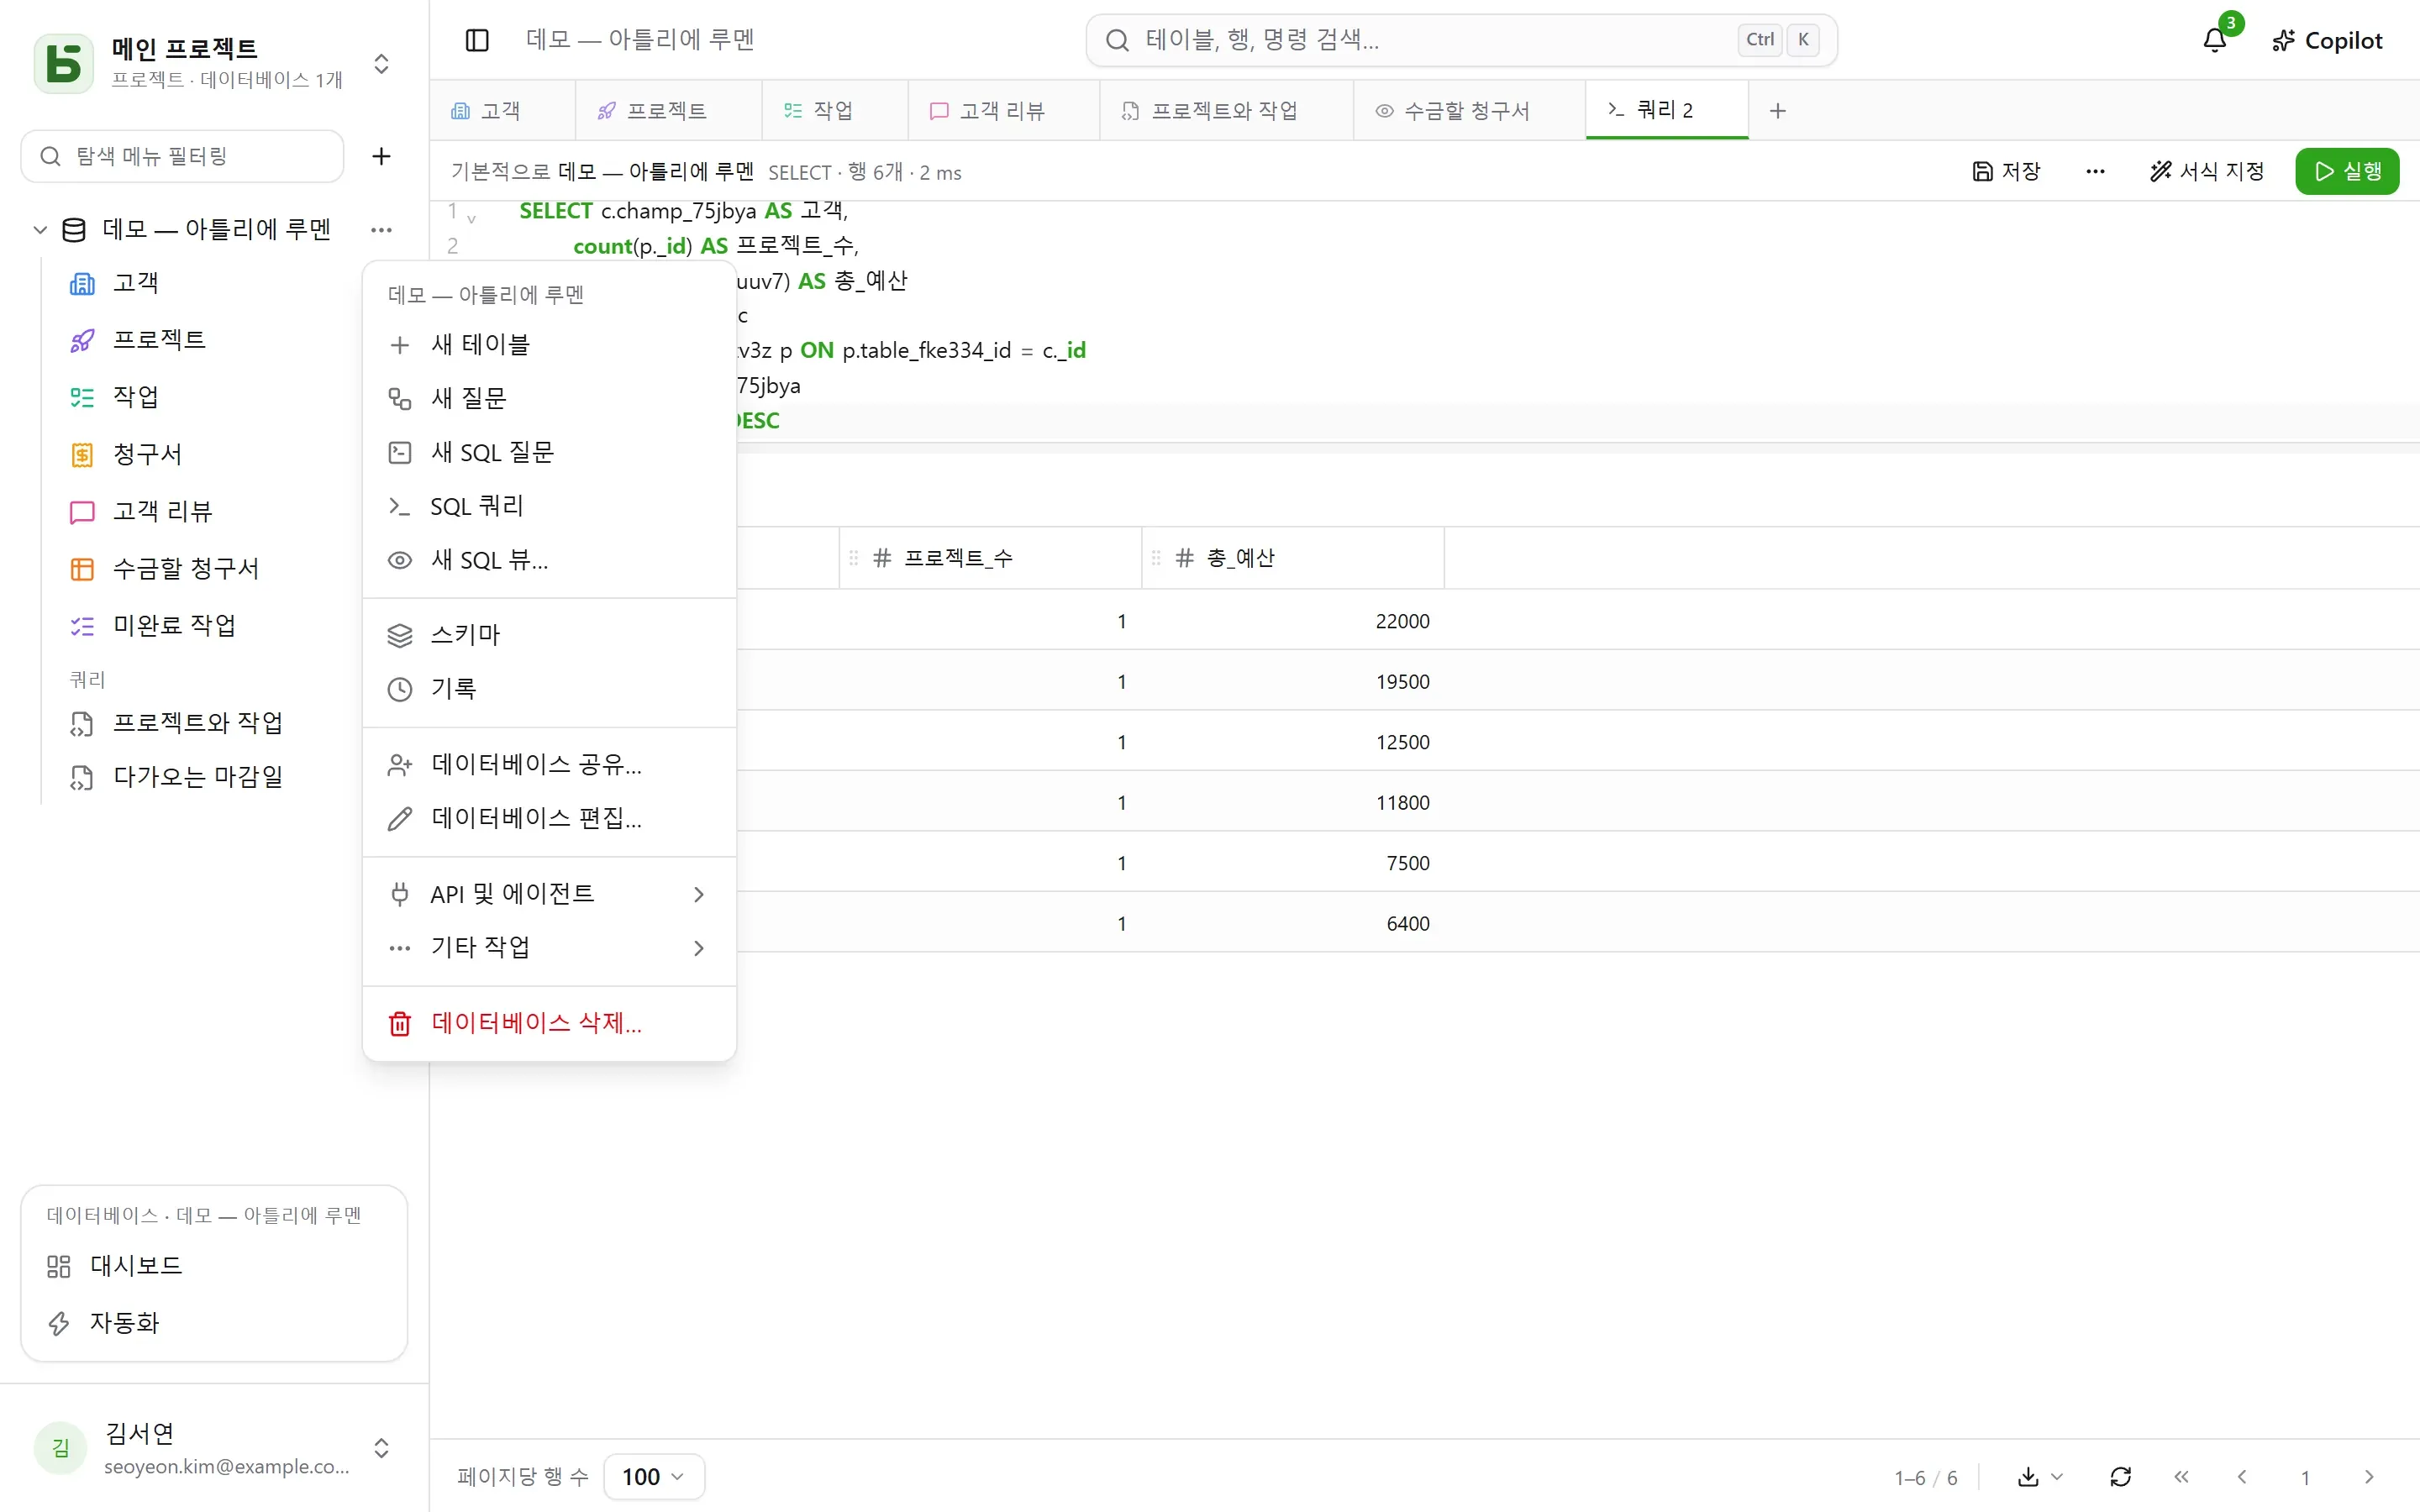Open the 청구서 table in sidebar

click(147, 455)
